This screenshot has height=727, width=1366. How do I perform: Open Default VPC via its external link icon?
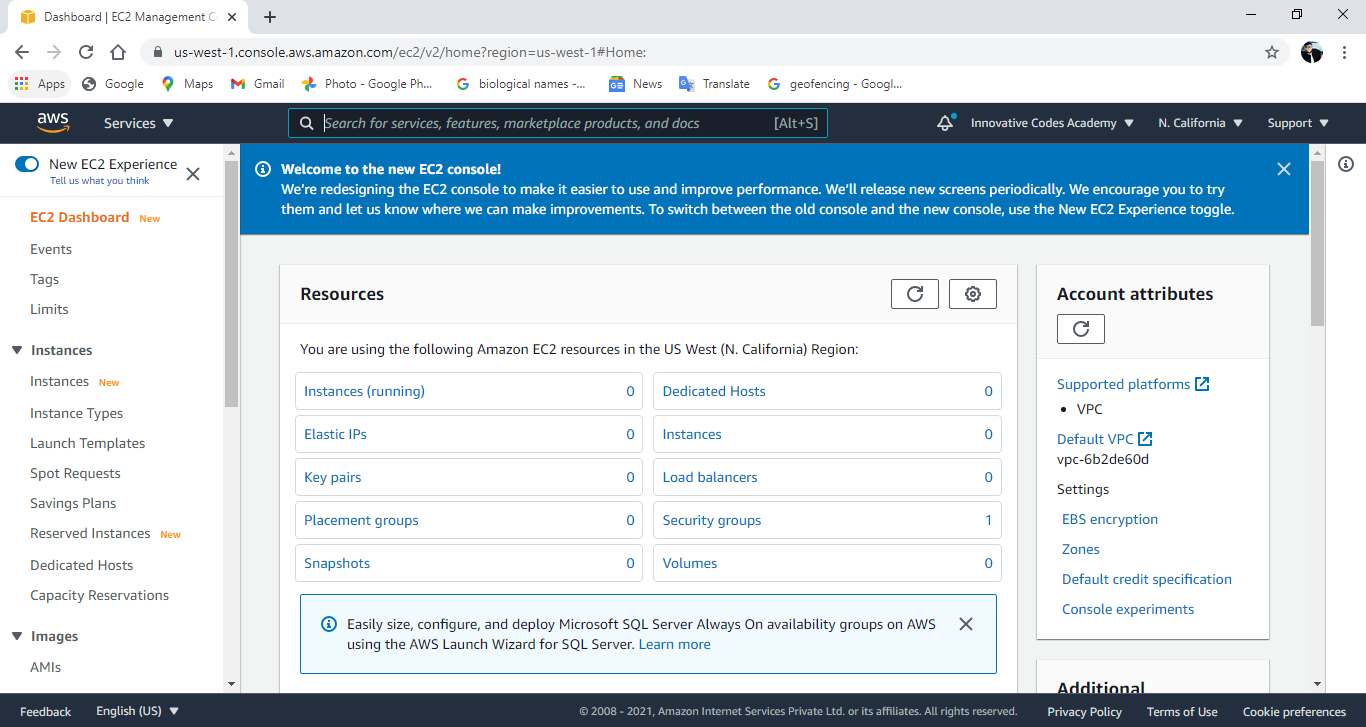(1145, 438)
